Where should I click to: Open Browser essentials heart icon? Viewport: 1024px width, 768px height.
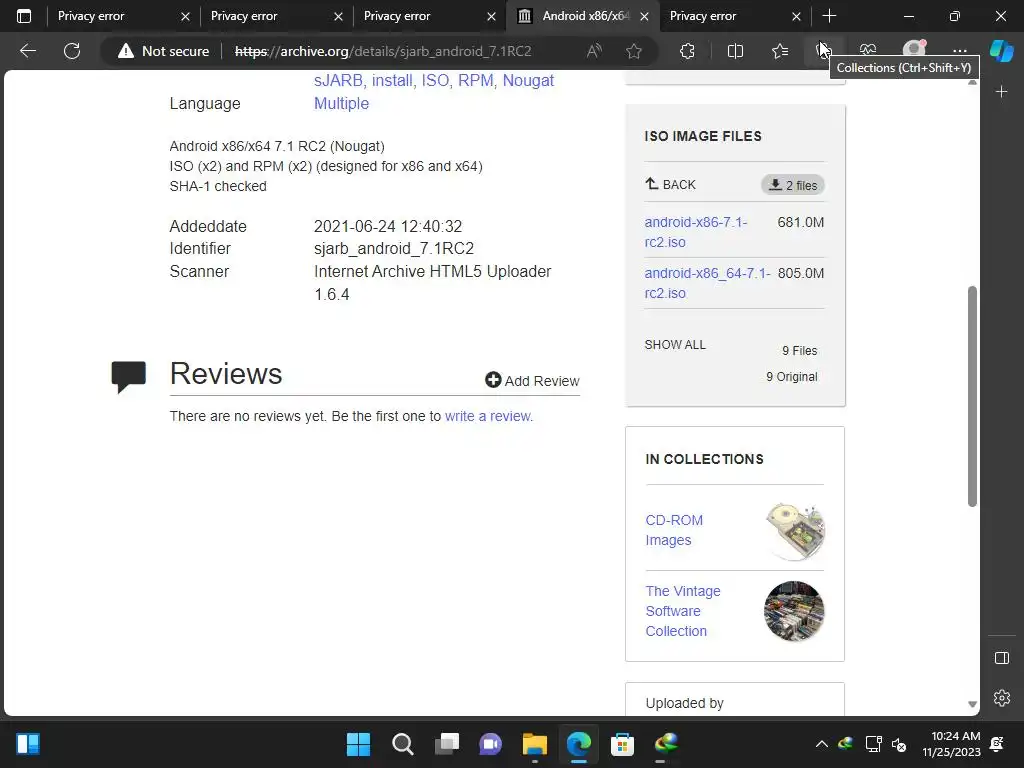[x=868, y=50]
